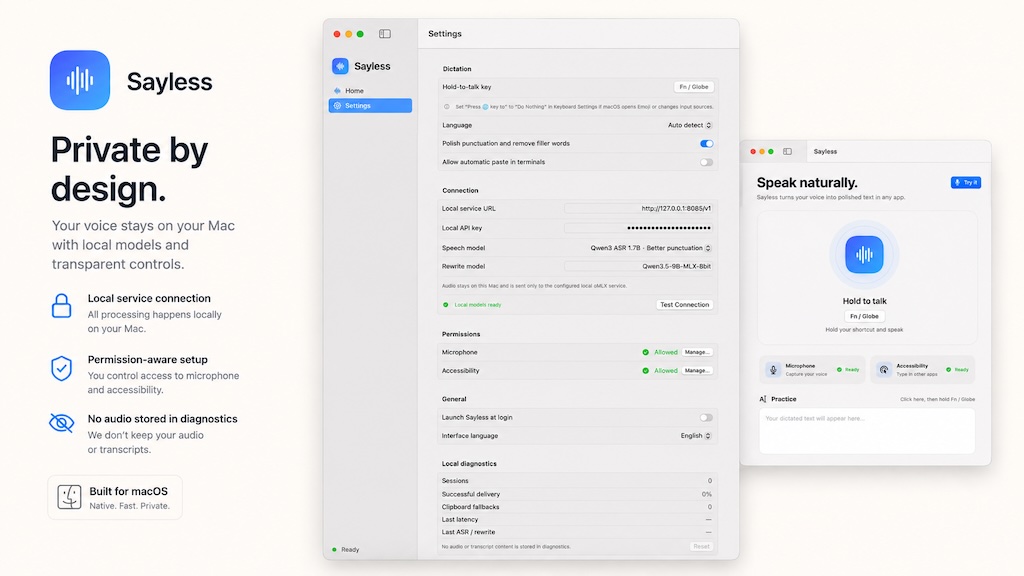The image size is (1024, 576).
Task: Disable Polish punctuation and remove filler words
Action: [706, 144]
